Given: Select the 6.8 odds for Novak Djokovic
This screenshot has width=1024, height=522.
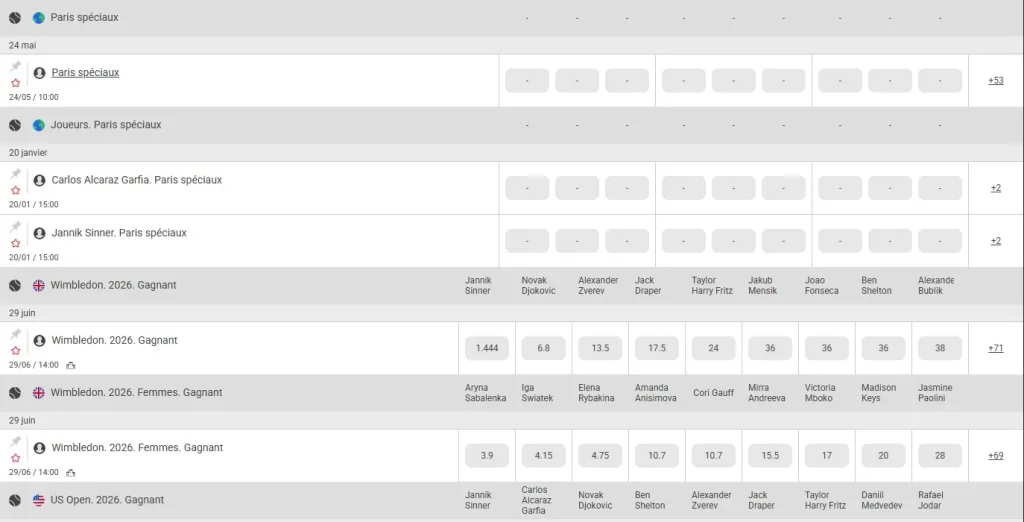Looking at the screenshot, I should [543, 348].
